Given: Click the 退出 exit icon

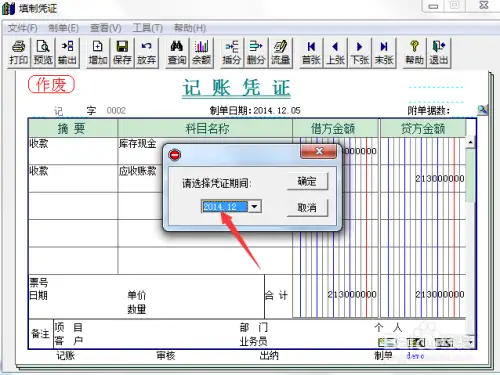Looking at the screenshot, I should (x=438, y=53).
